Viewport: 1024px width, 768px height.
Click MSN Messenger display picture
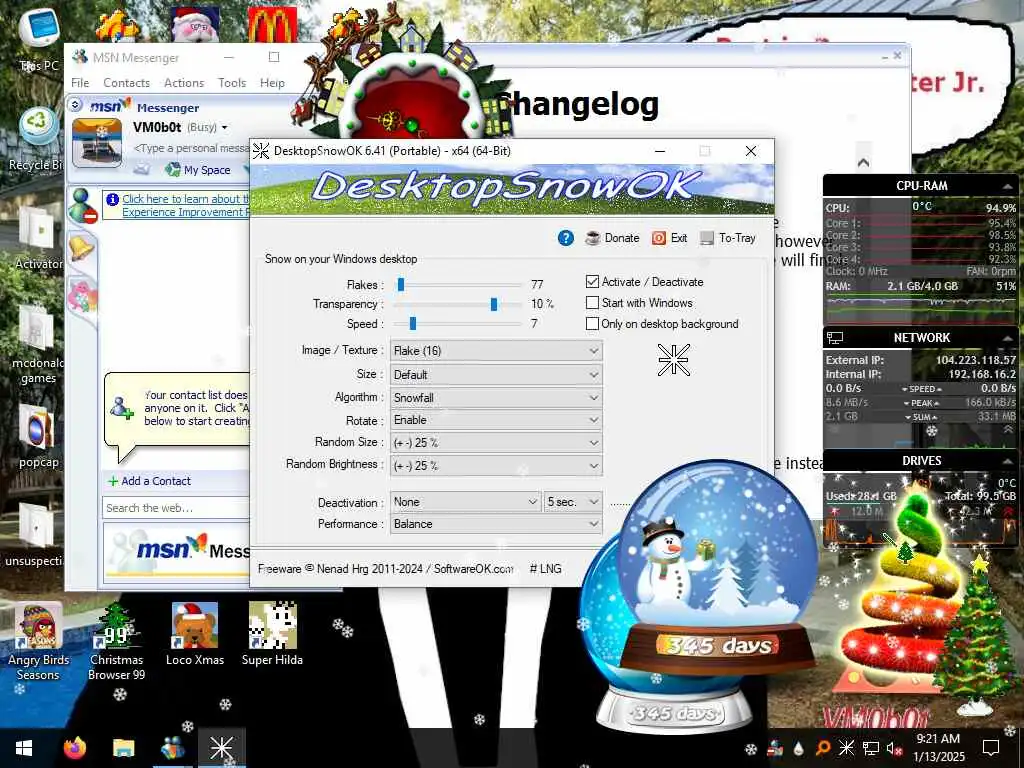tap(97, 143)
